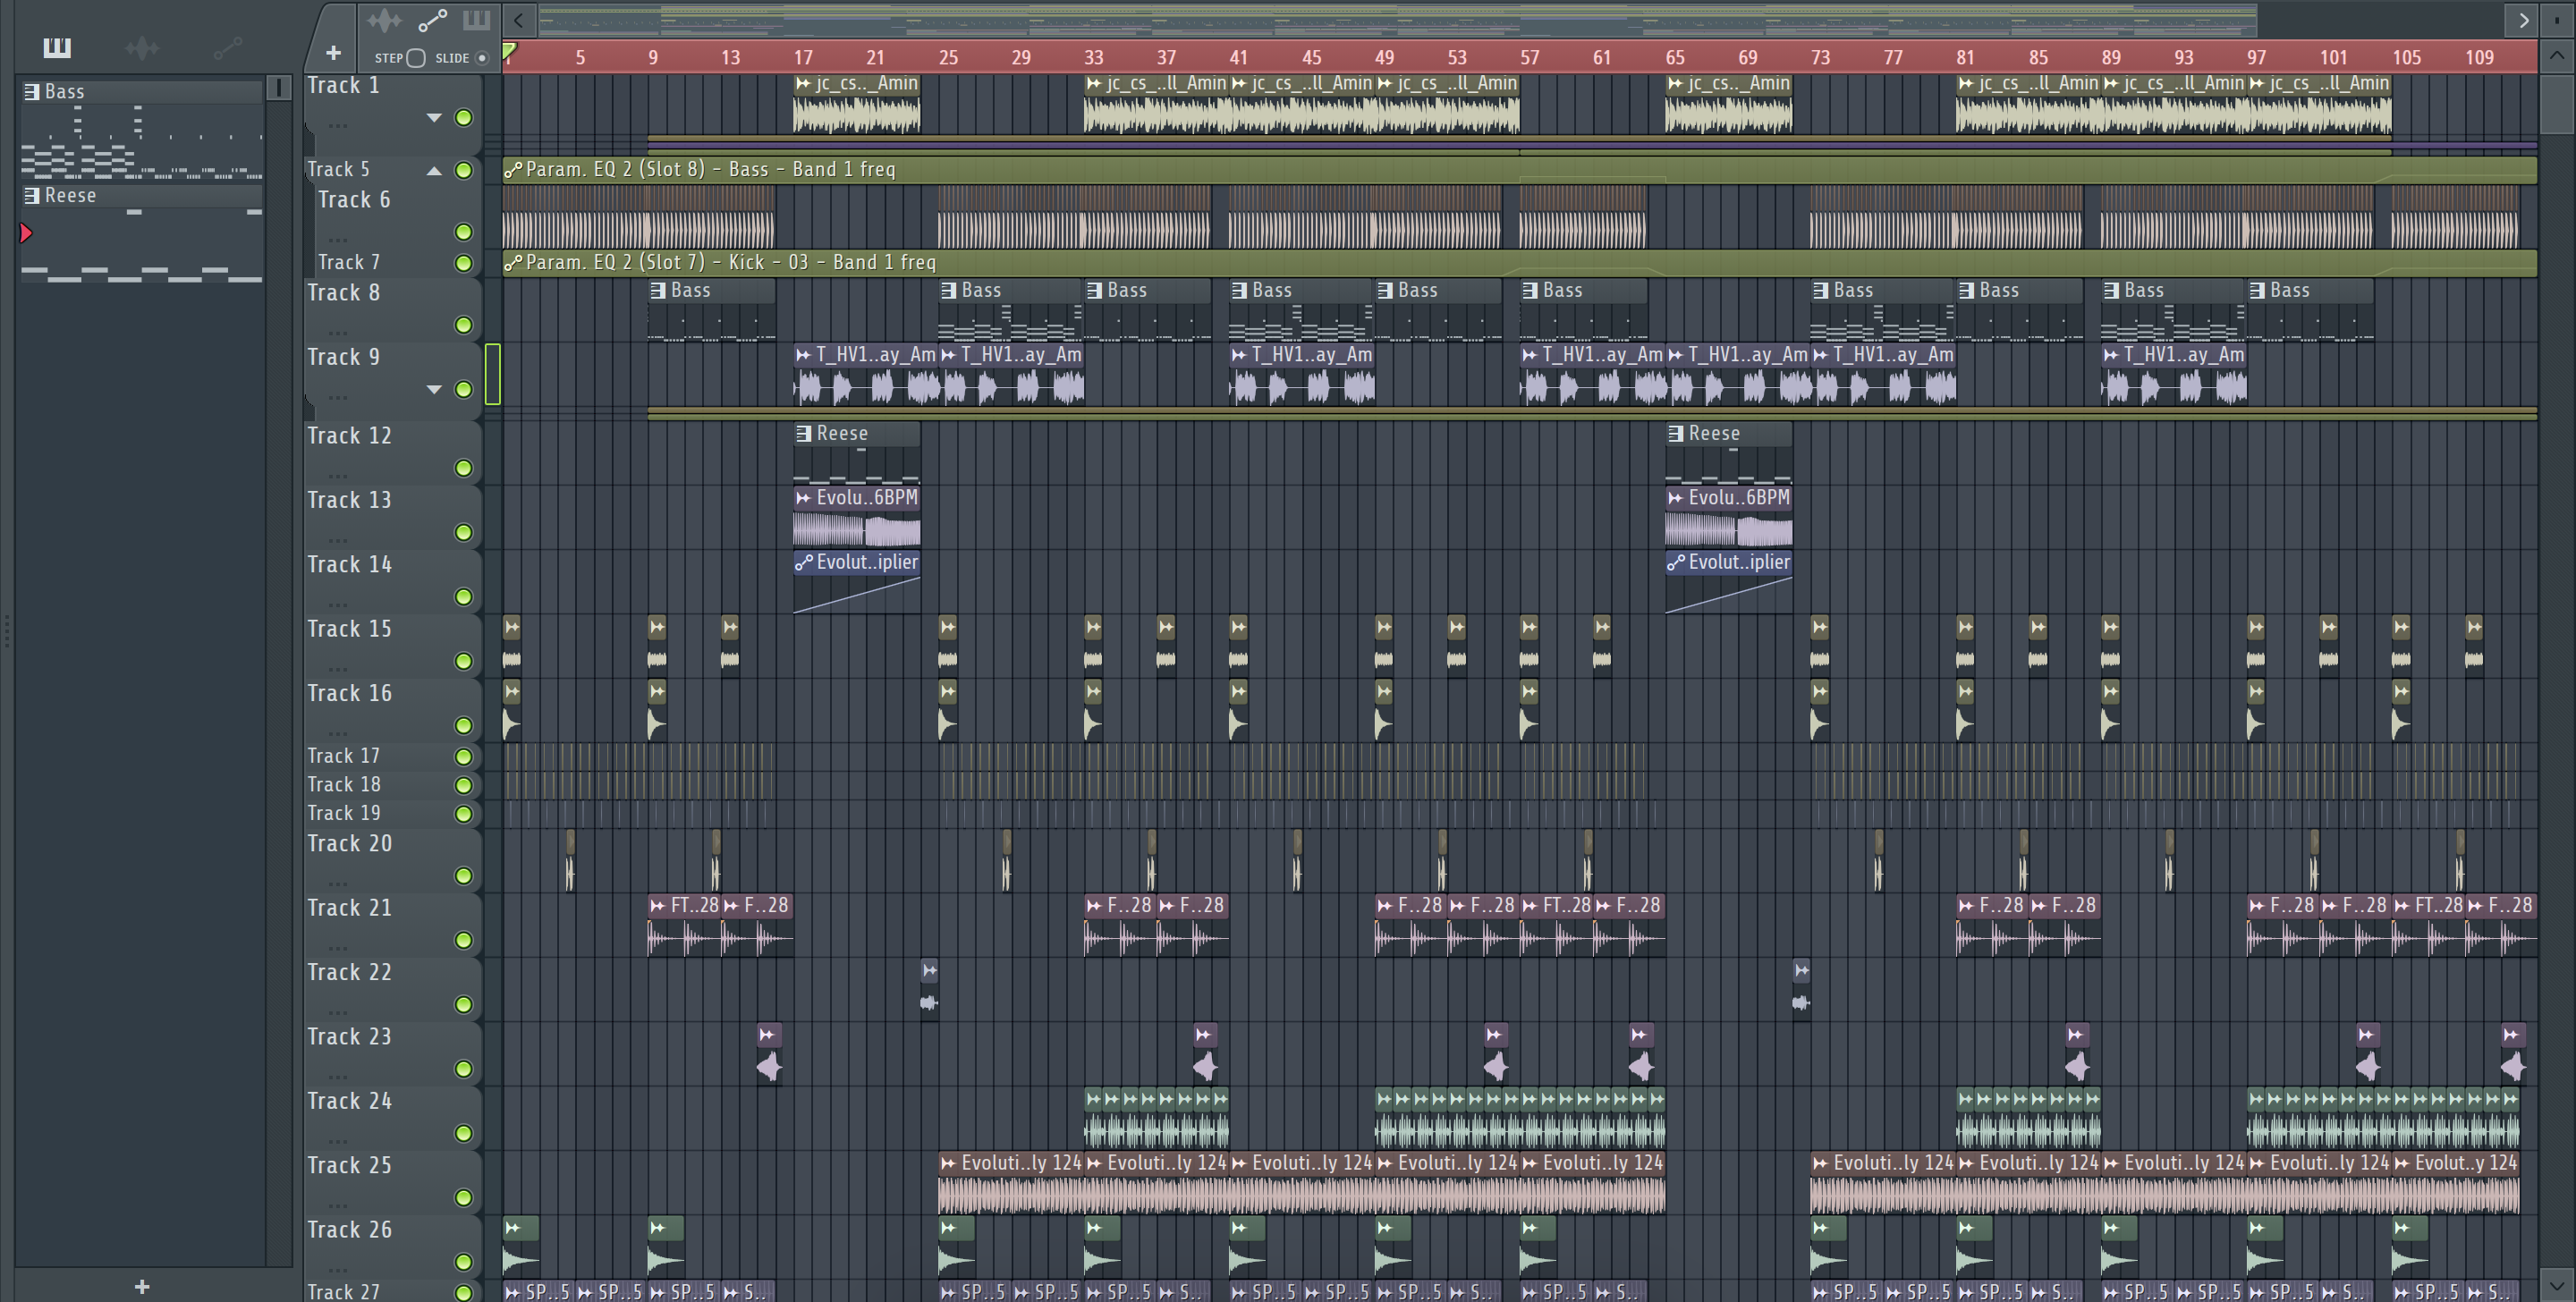2576x1302 pixels.
Task: Mute Track 8 with its green LED
Action: (x=463, y=326)
